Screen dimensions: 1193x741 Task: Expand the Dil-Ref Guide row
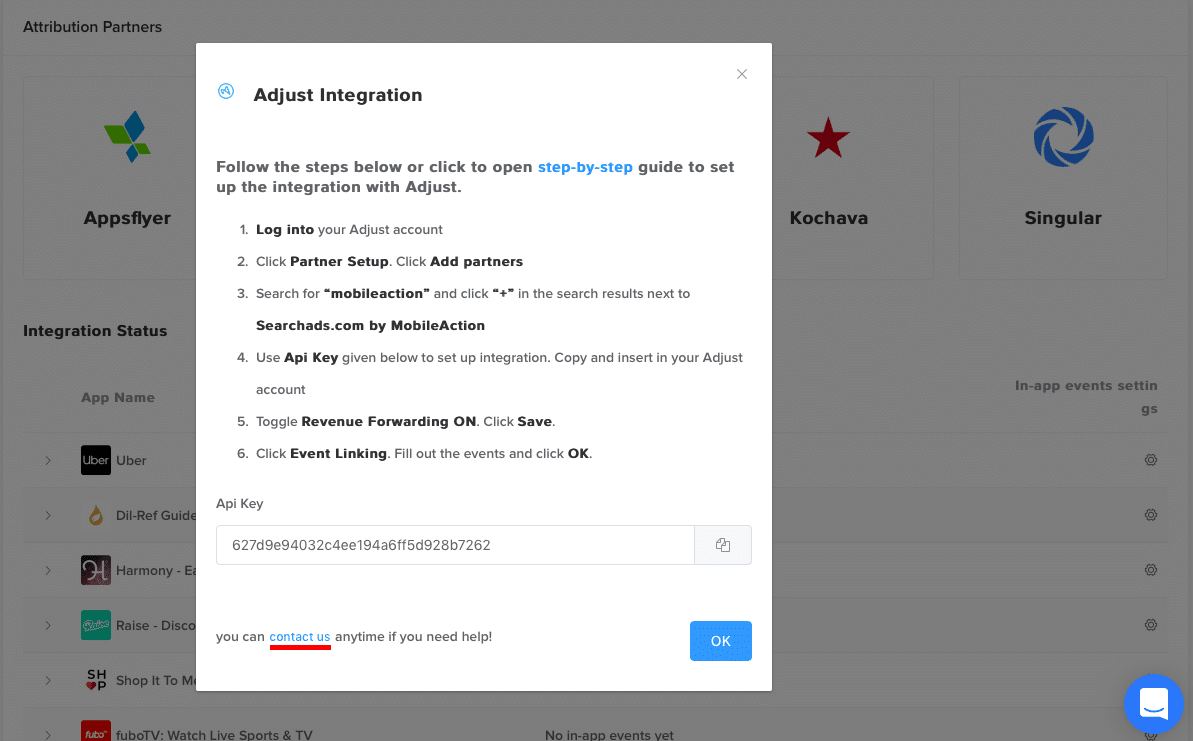pos(48,515)
